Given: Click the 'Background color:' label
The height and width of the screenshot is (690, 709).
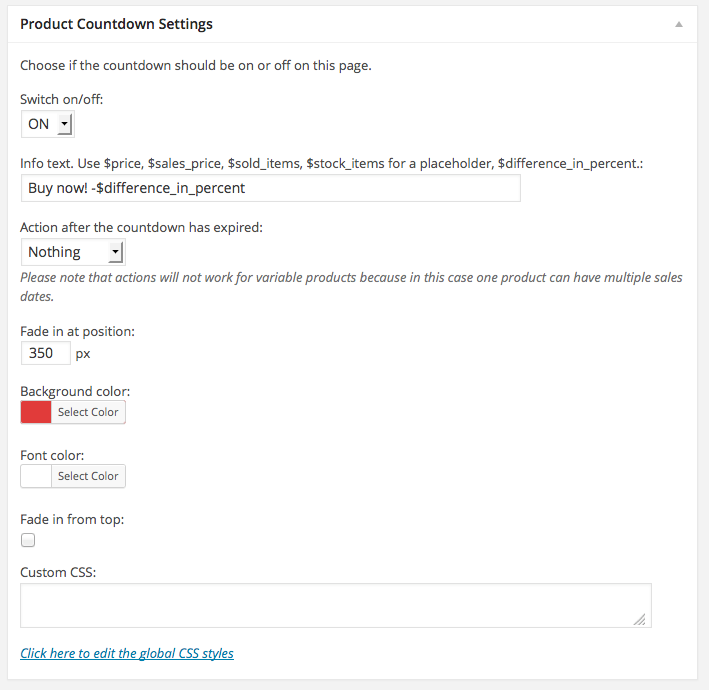Looking at the screenshot, I should click(75, 391).
